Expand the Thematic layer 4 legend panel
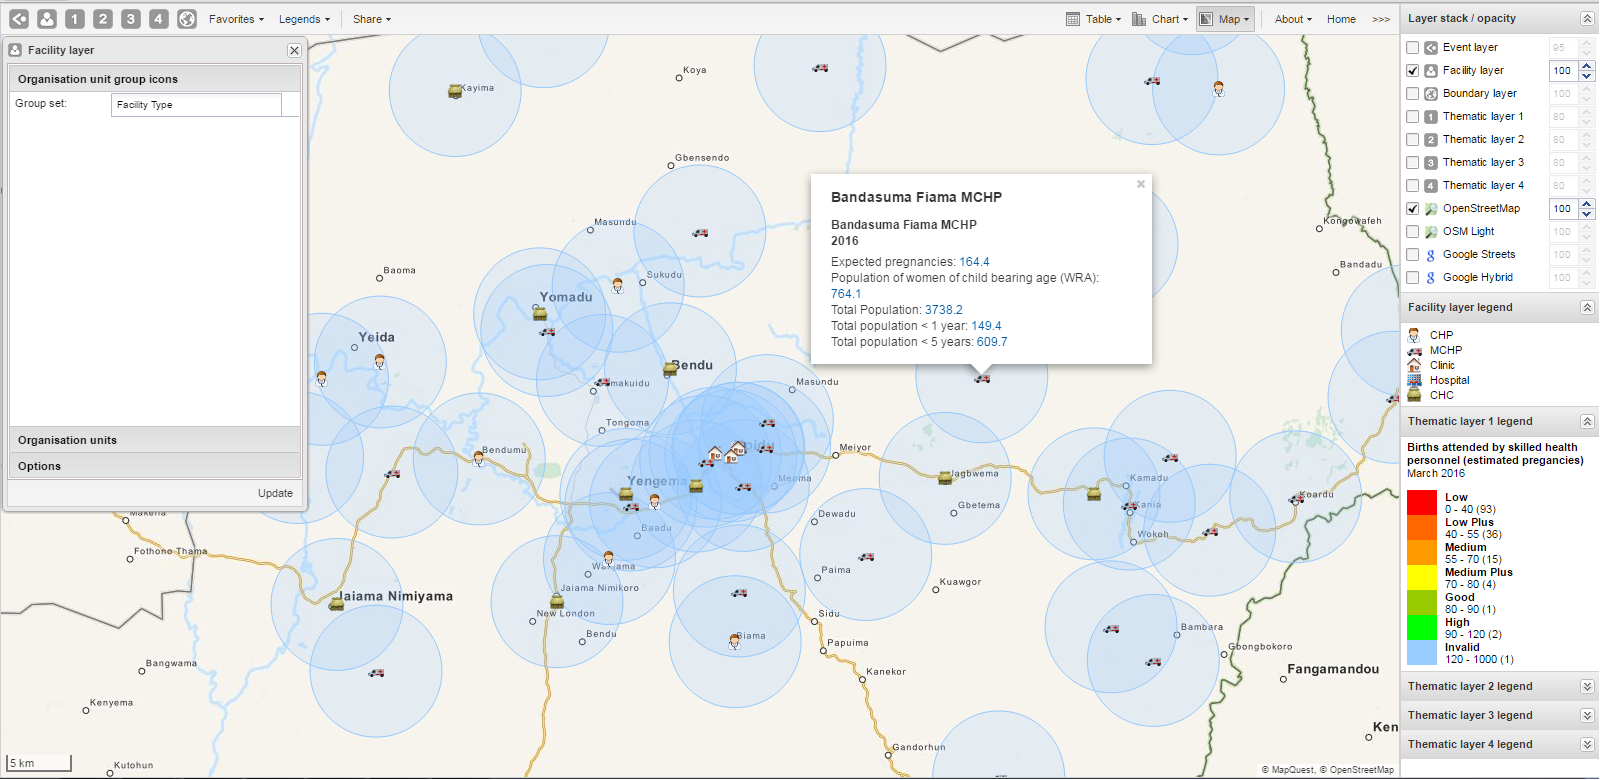This screenshot has width=1600, height=780. (x=1587, y=745)
